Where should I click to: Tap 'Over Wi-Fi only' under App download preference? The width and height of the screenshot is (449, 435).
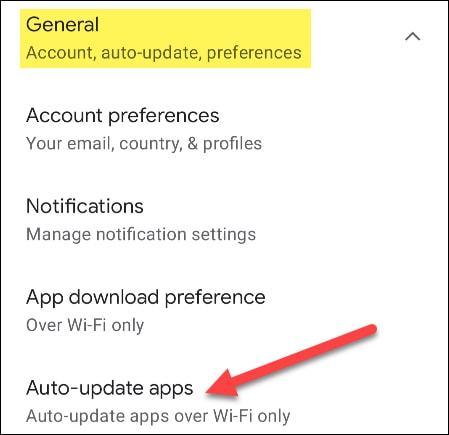tap(85, 325)
